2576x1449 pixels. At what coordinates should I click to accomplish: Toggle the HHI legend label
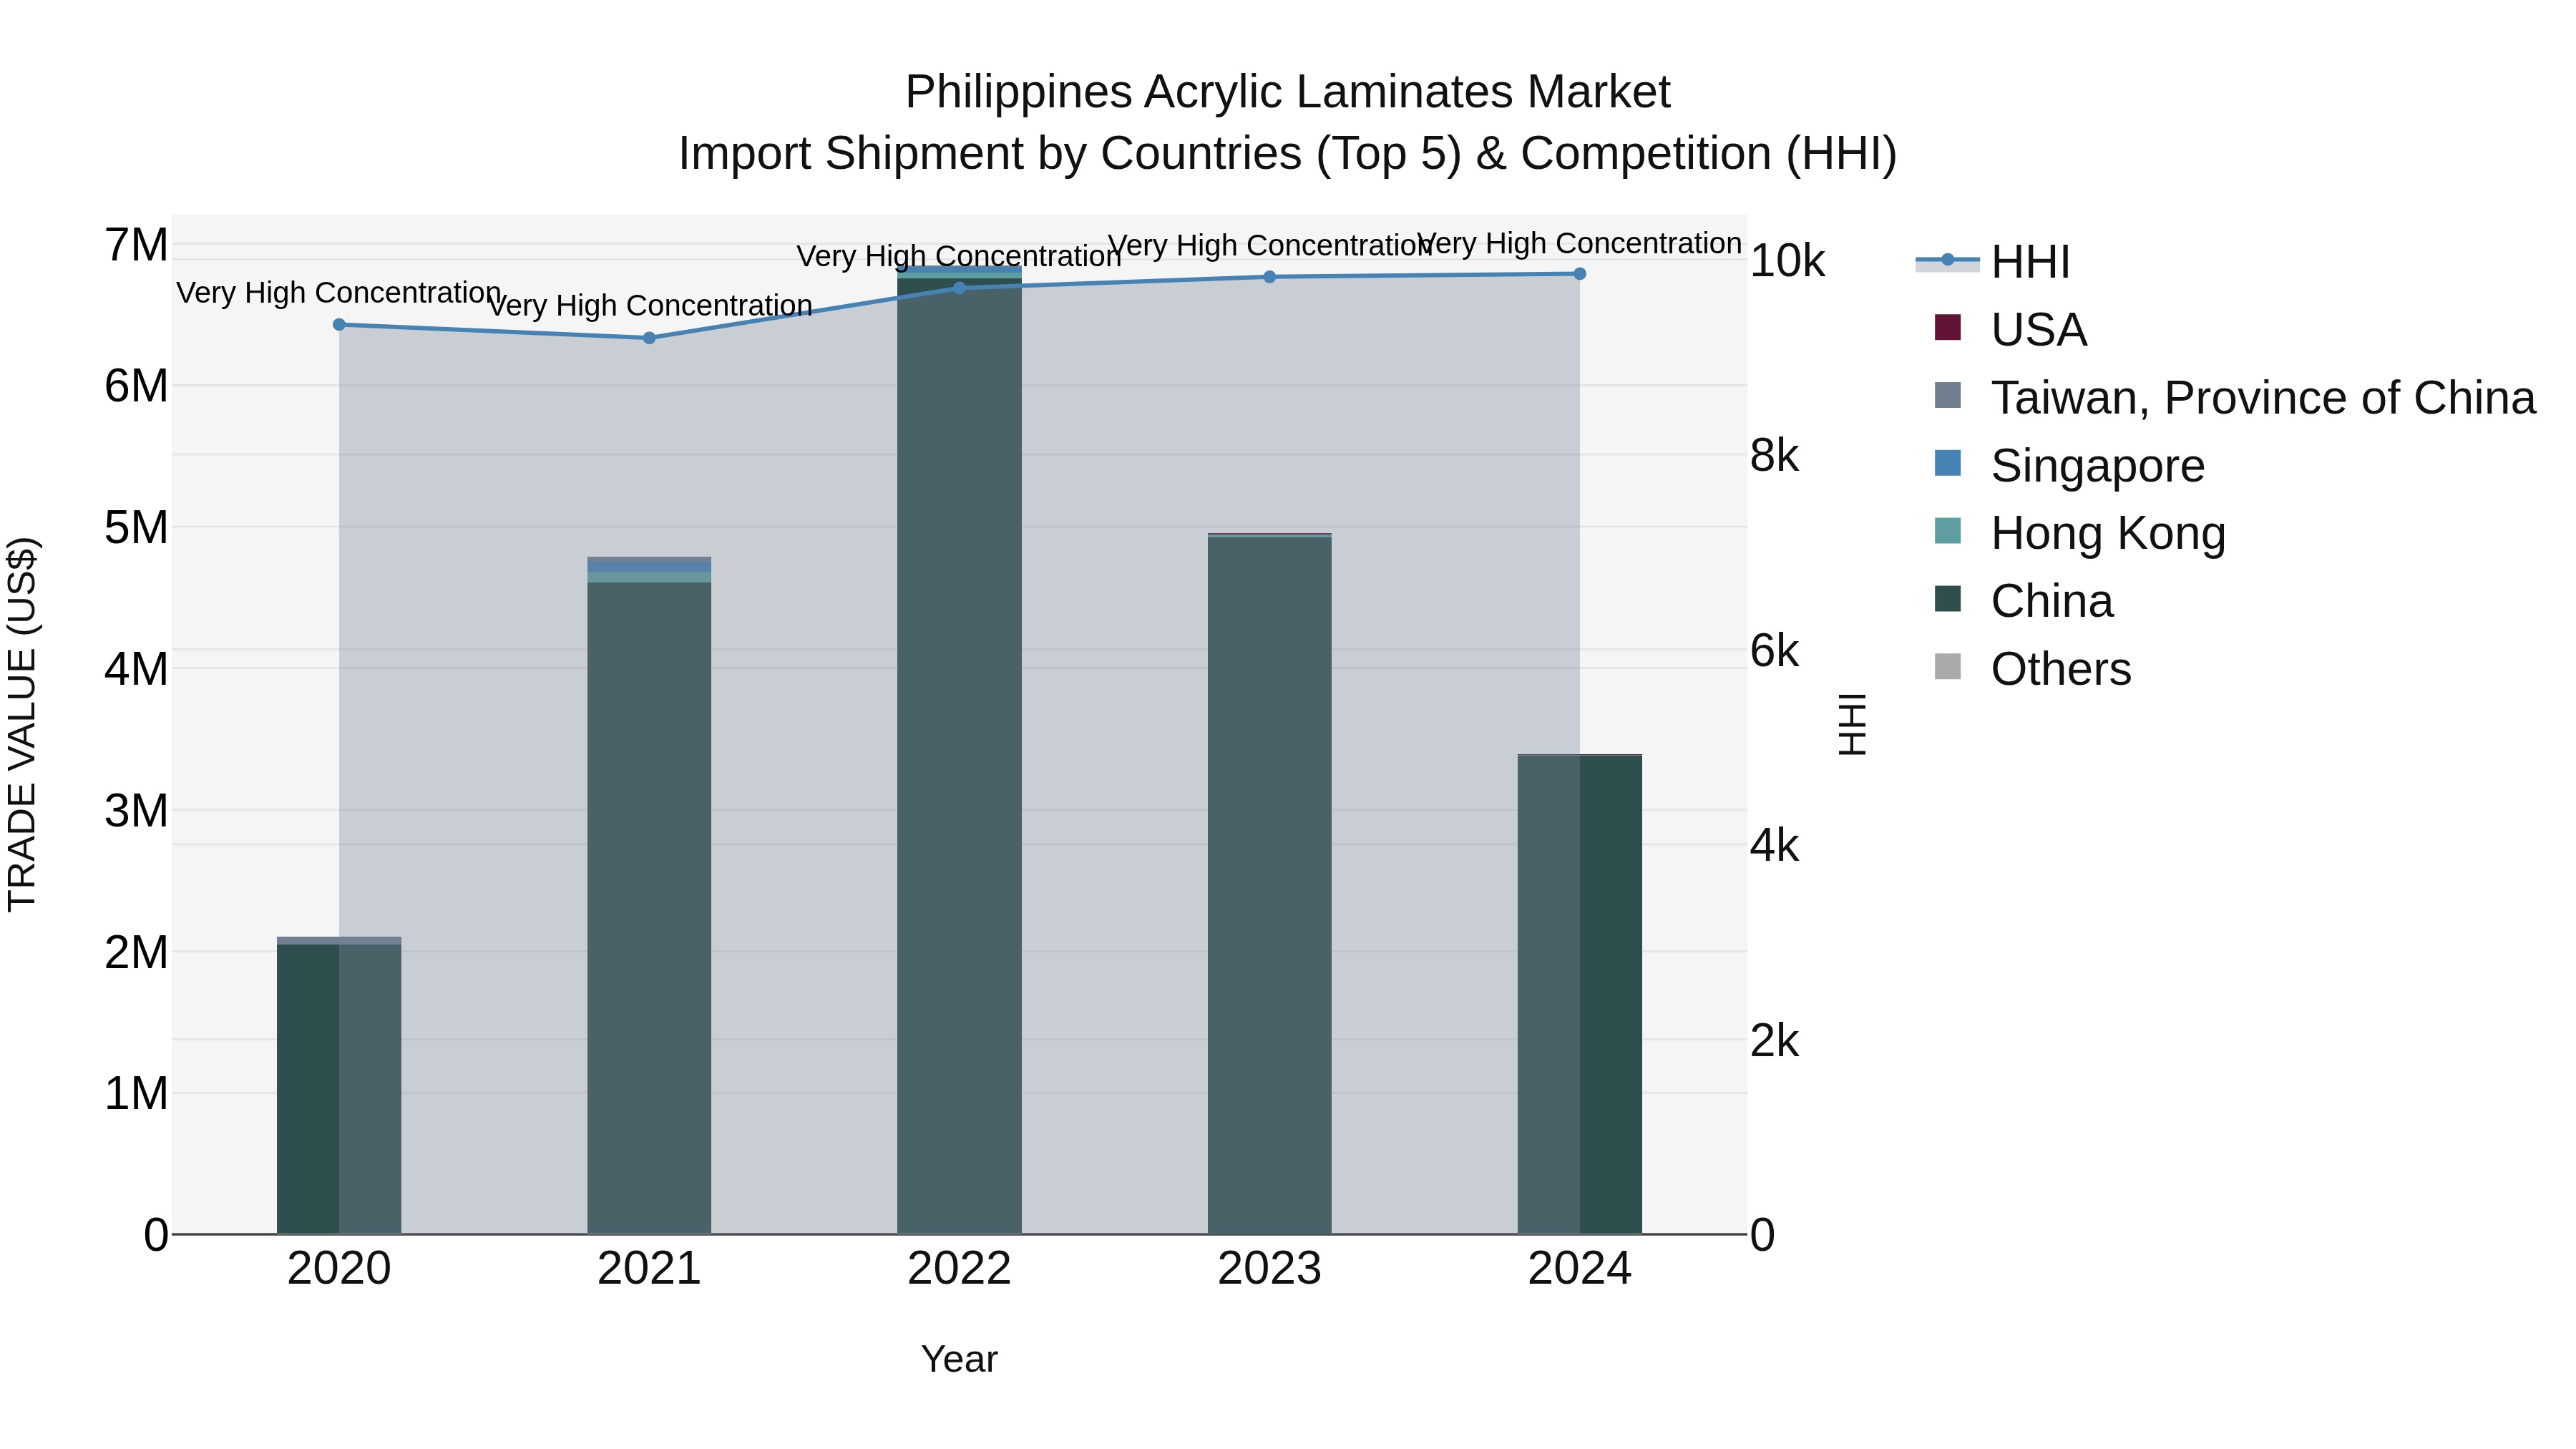pos(2030,262)
